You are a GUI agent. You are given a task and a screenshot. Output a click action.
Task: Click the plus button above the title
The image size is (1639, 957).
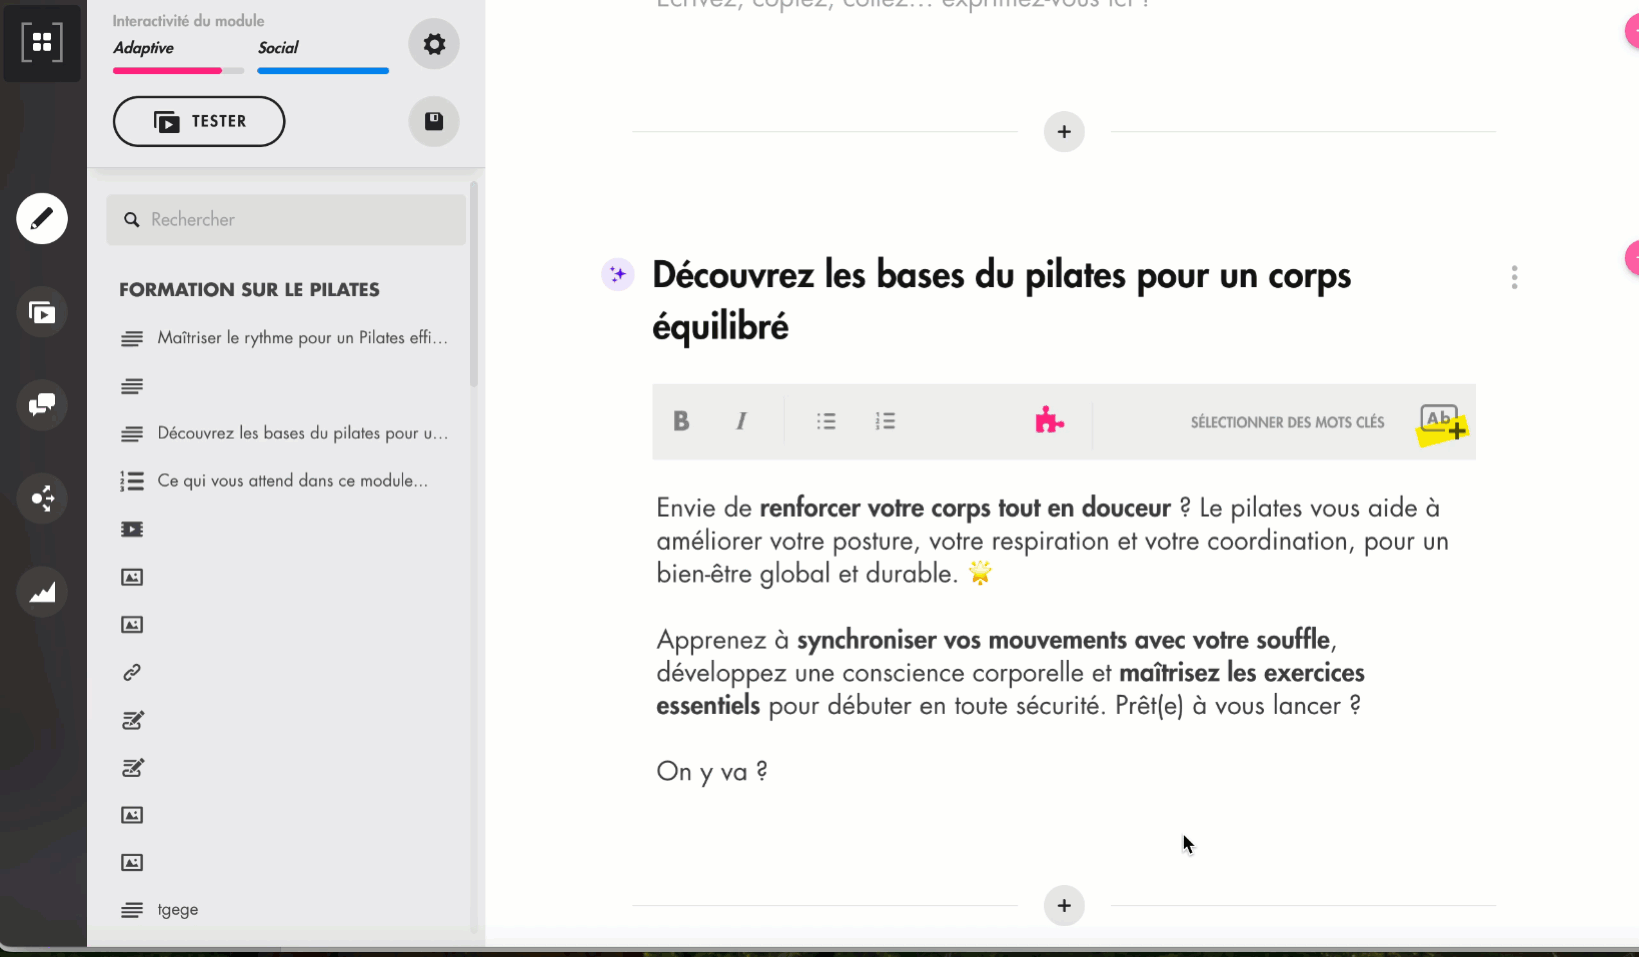[1064, 132]
